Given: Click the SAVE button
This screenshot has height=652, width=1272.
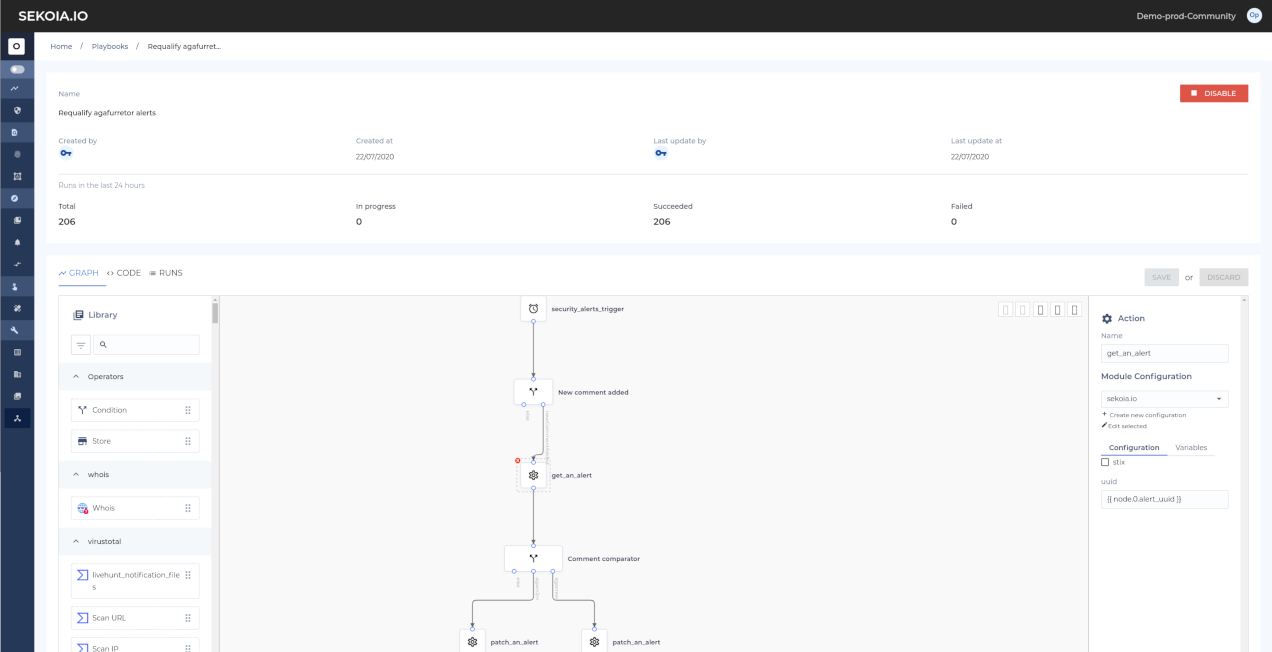Looking at the screenshot, I should (x=1161, y=277).
